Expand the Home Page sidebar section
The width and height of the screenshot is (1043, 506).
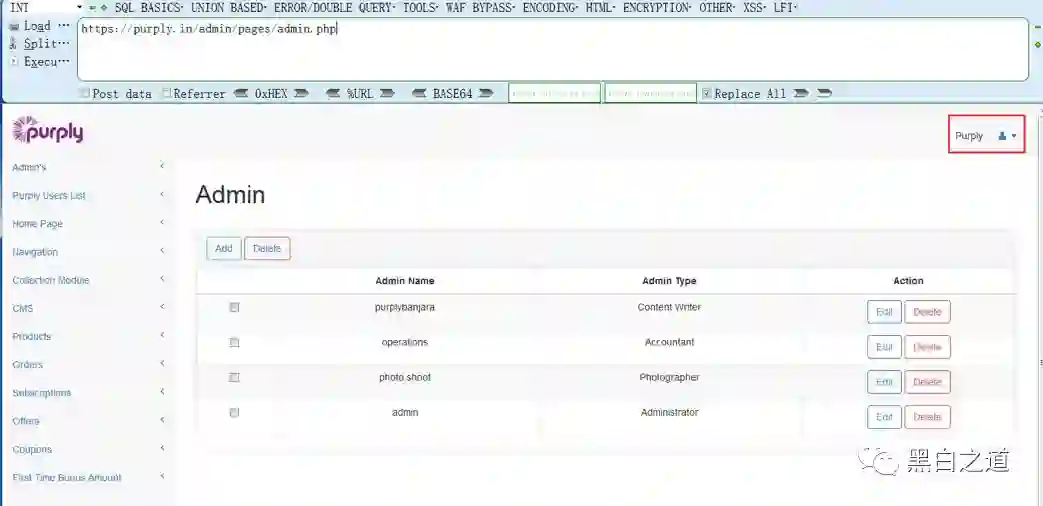(x=88, y=223)
